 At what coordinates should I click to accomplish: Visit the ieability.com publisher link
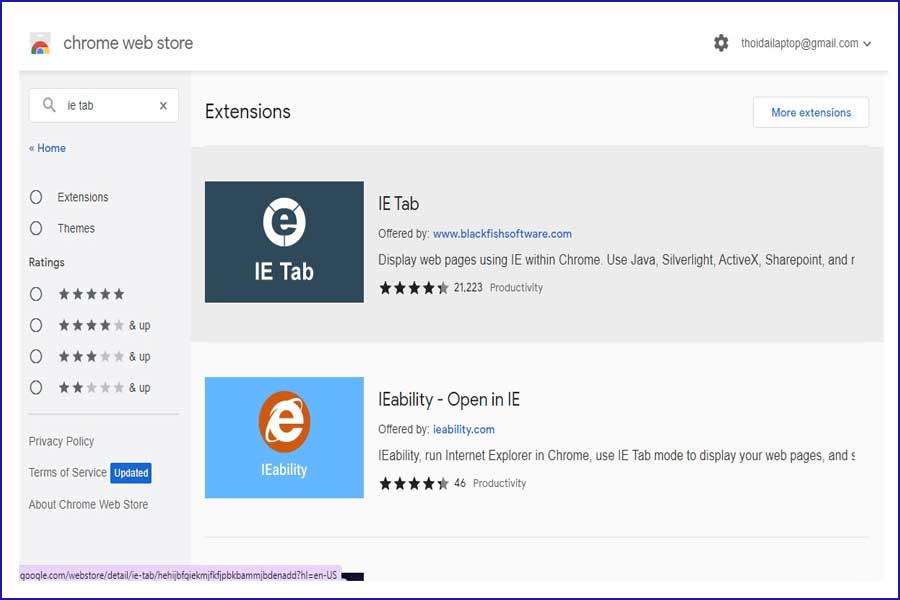point(464,429)
